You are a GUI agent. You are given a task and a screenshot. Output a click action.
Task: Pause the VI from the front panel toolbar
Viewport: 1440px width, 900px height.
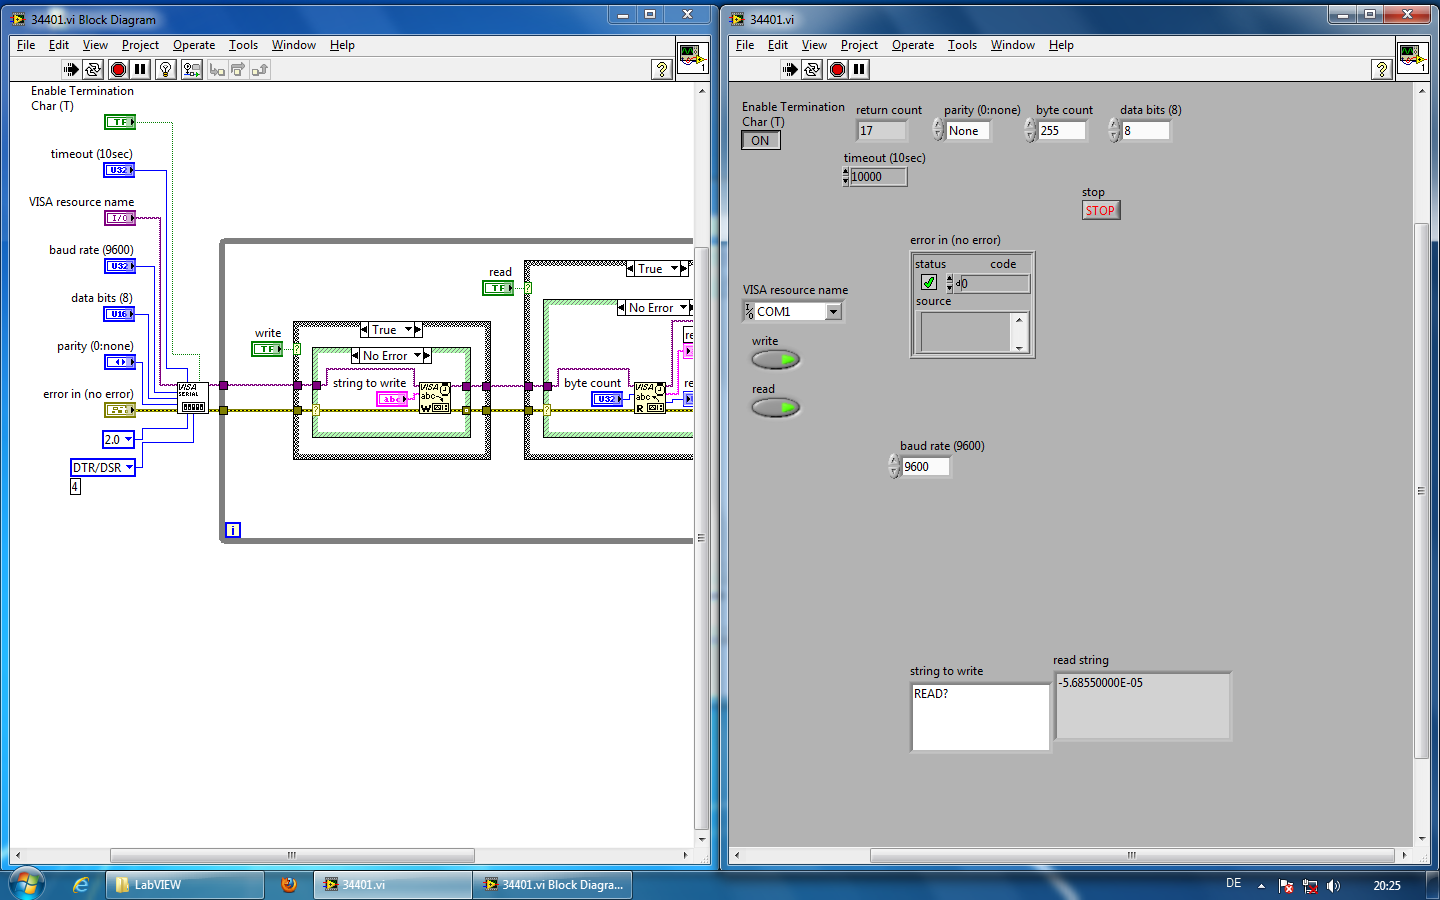(x=860, y=69)
